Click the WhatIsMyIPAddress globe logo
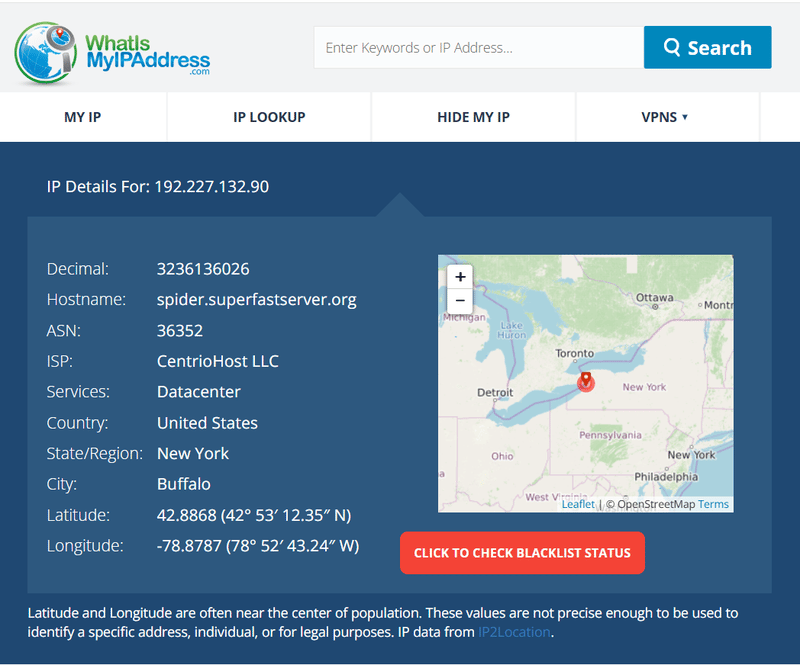This screenshot has width=800, height=665. point(46,53)
